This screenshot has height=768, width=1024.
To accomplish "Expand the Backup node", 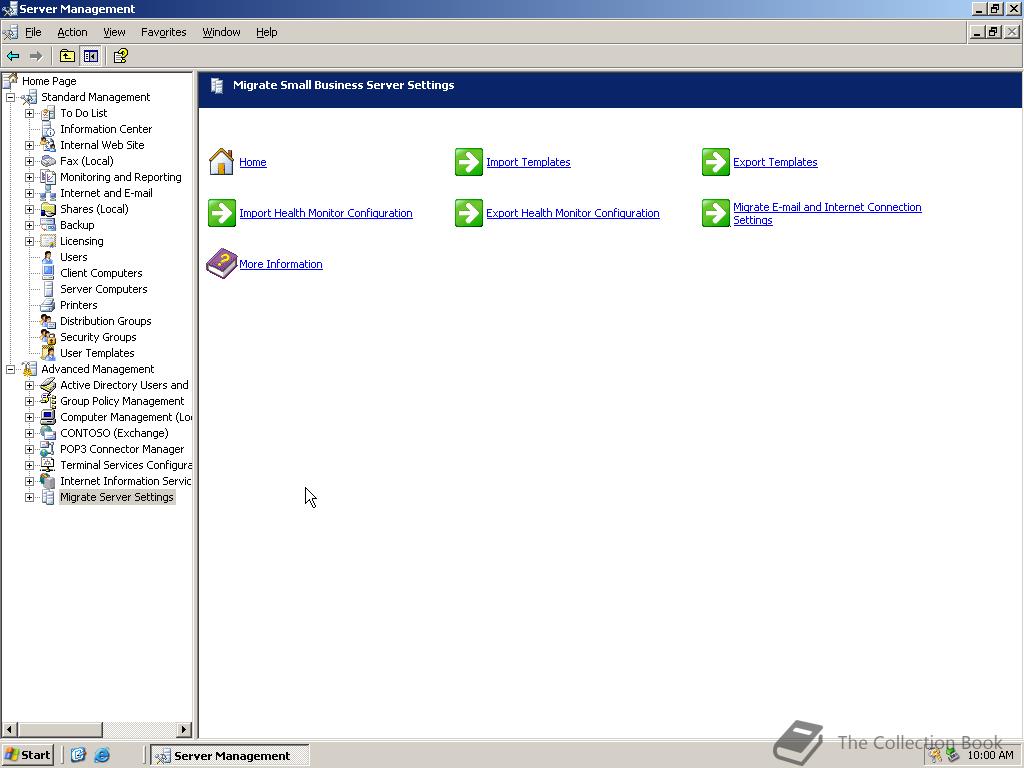I will tap(29, 225).
